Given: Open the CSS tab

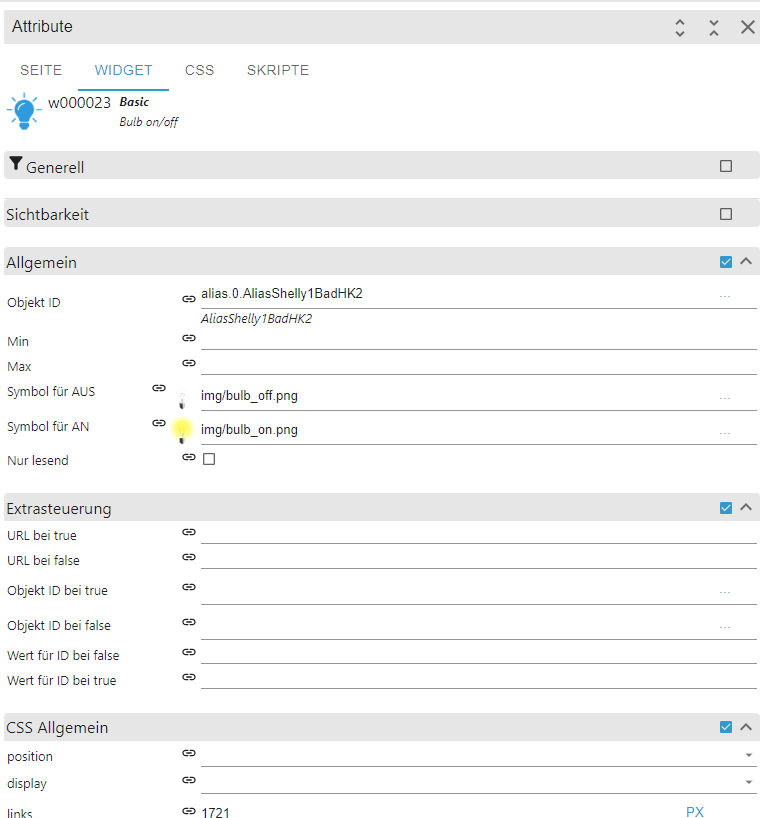Looking at the screenshot, I should coord(199,70).
